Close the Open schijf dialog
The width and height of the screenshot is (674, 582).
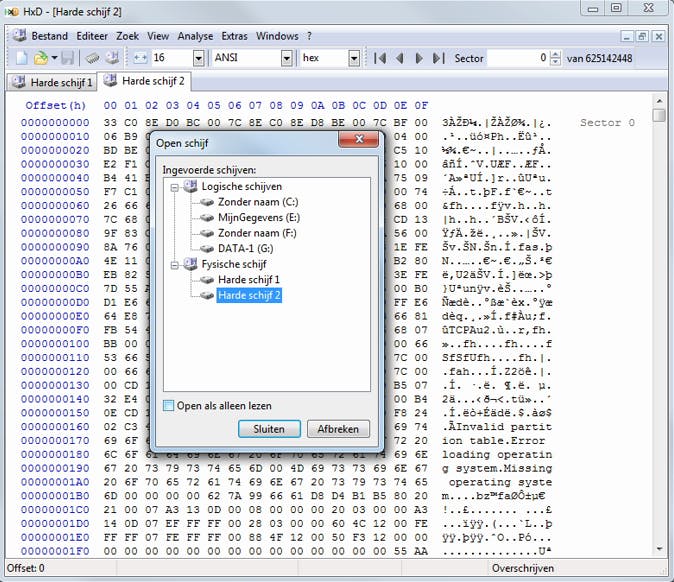[x=358, y=139]
